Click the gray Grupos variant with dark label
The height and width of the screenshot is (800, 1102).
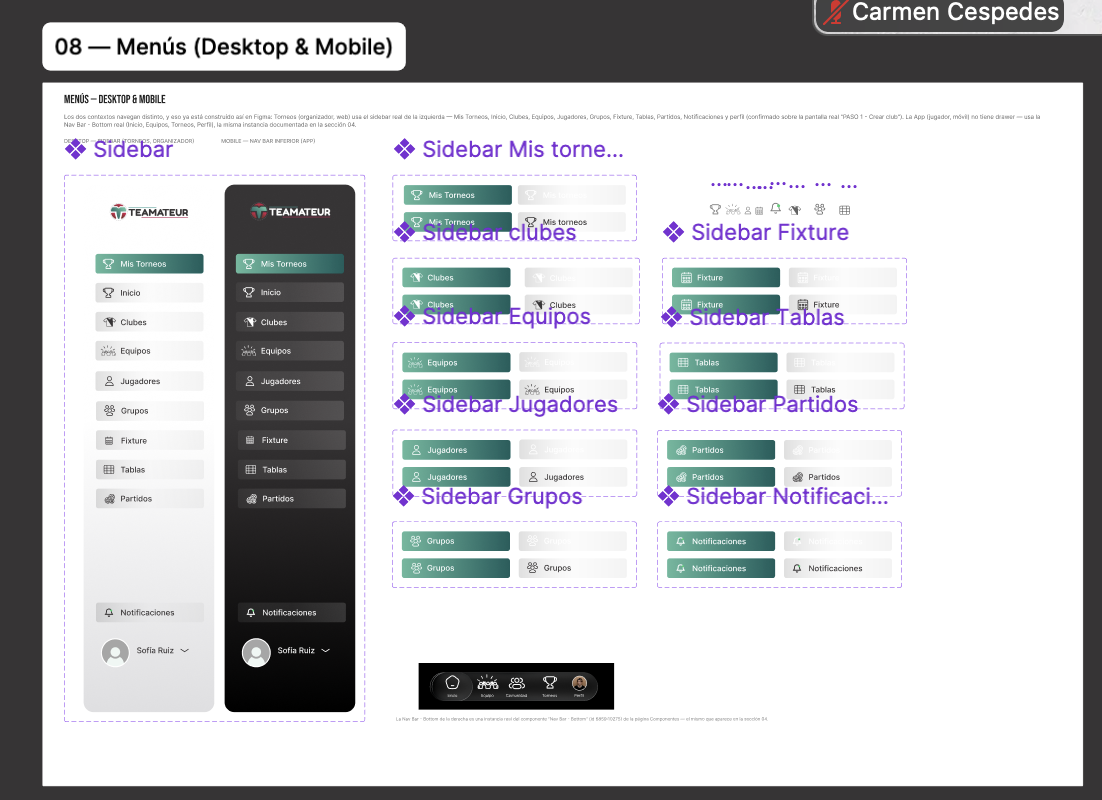pyautogui.click(x=573, y=568)
